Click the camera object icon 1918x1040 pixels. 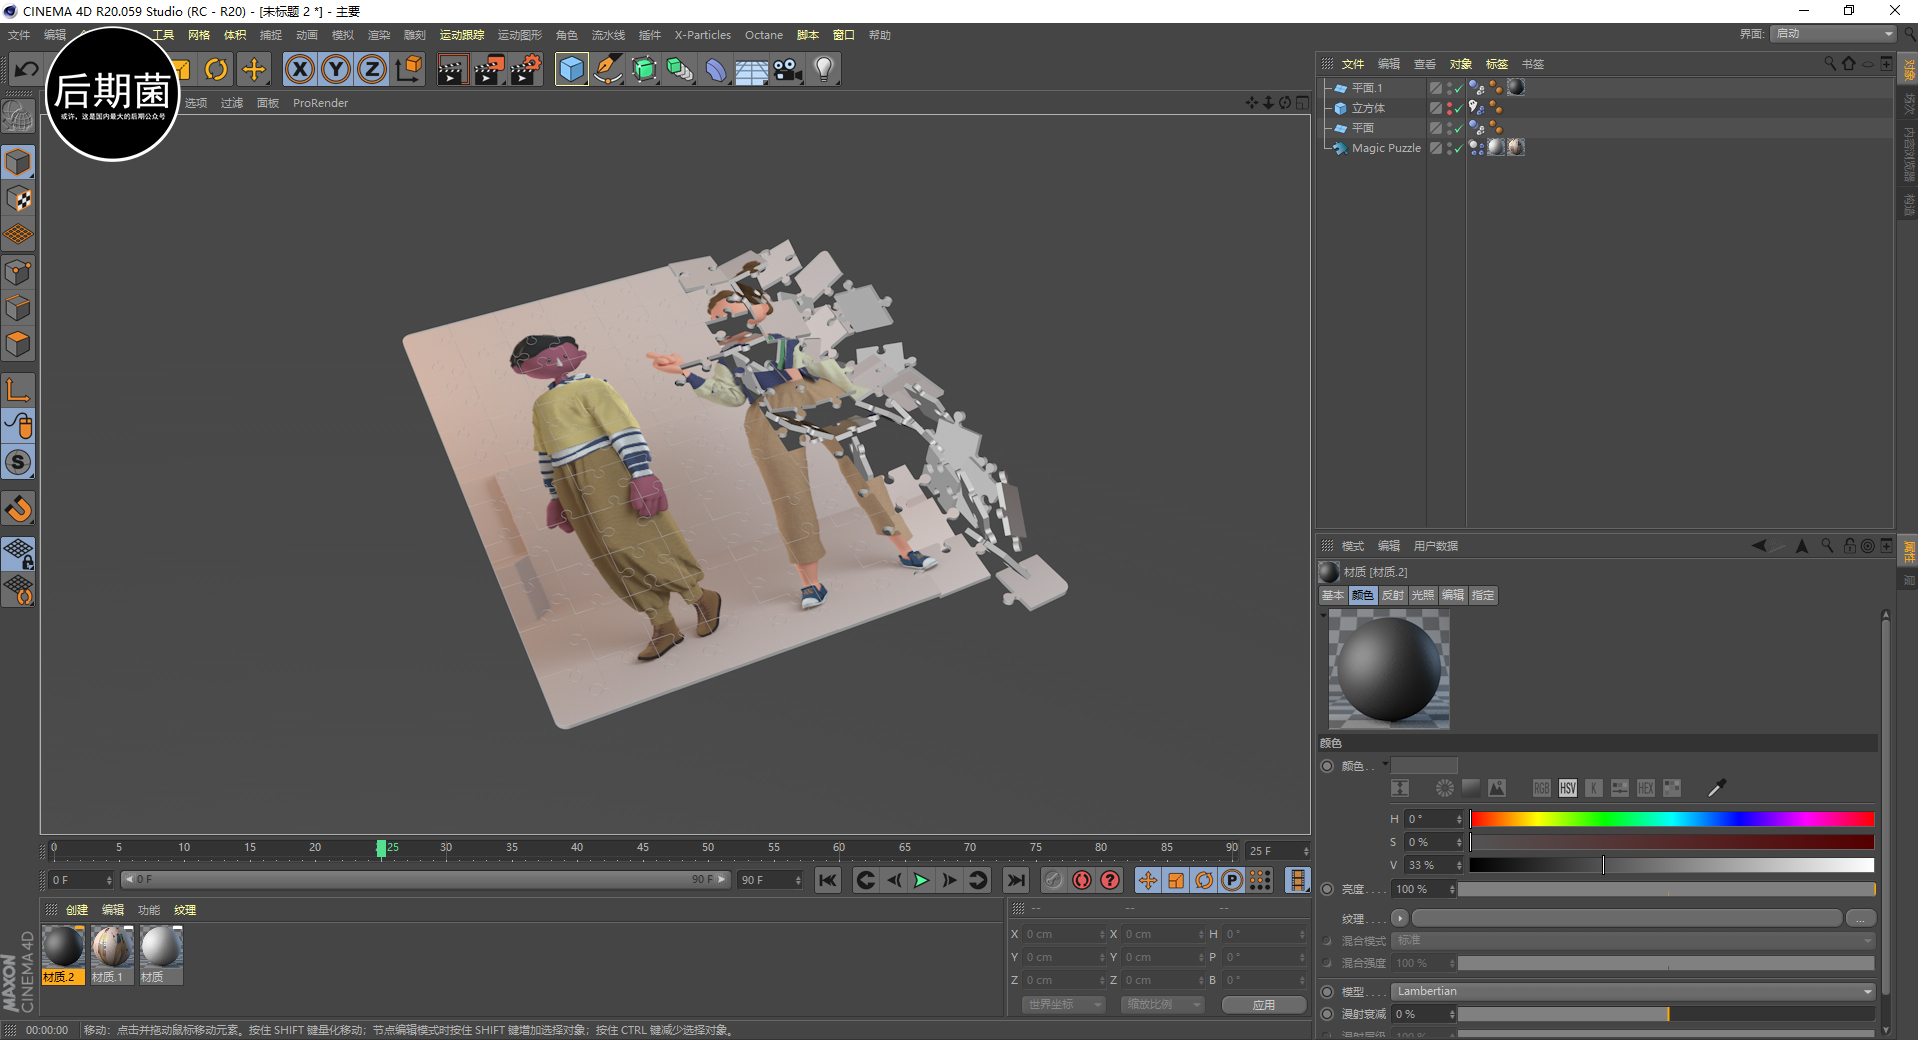(788, 69)
